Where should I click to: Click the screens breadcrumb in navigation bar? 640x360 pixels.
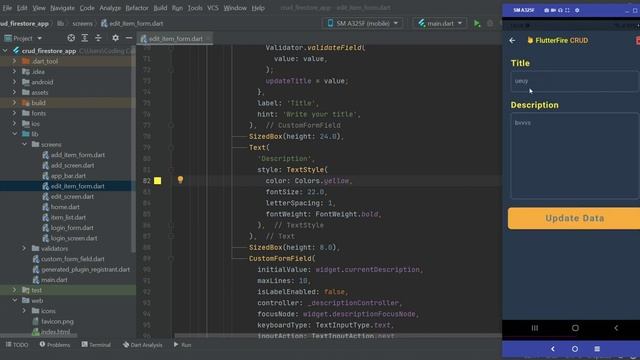pyautogui.click(x=82, y=24)
